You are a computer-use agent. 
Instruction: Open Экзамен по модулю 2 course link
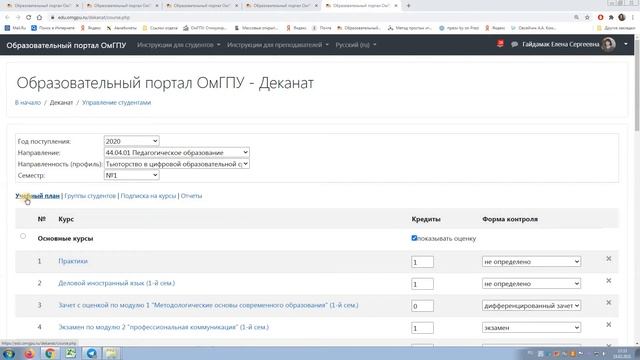pos(163,327)
